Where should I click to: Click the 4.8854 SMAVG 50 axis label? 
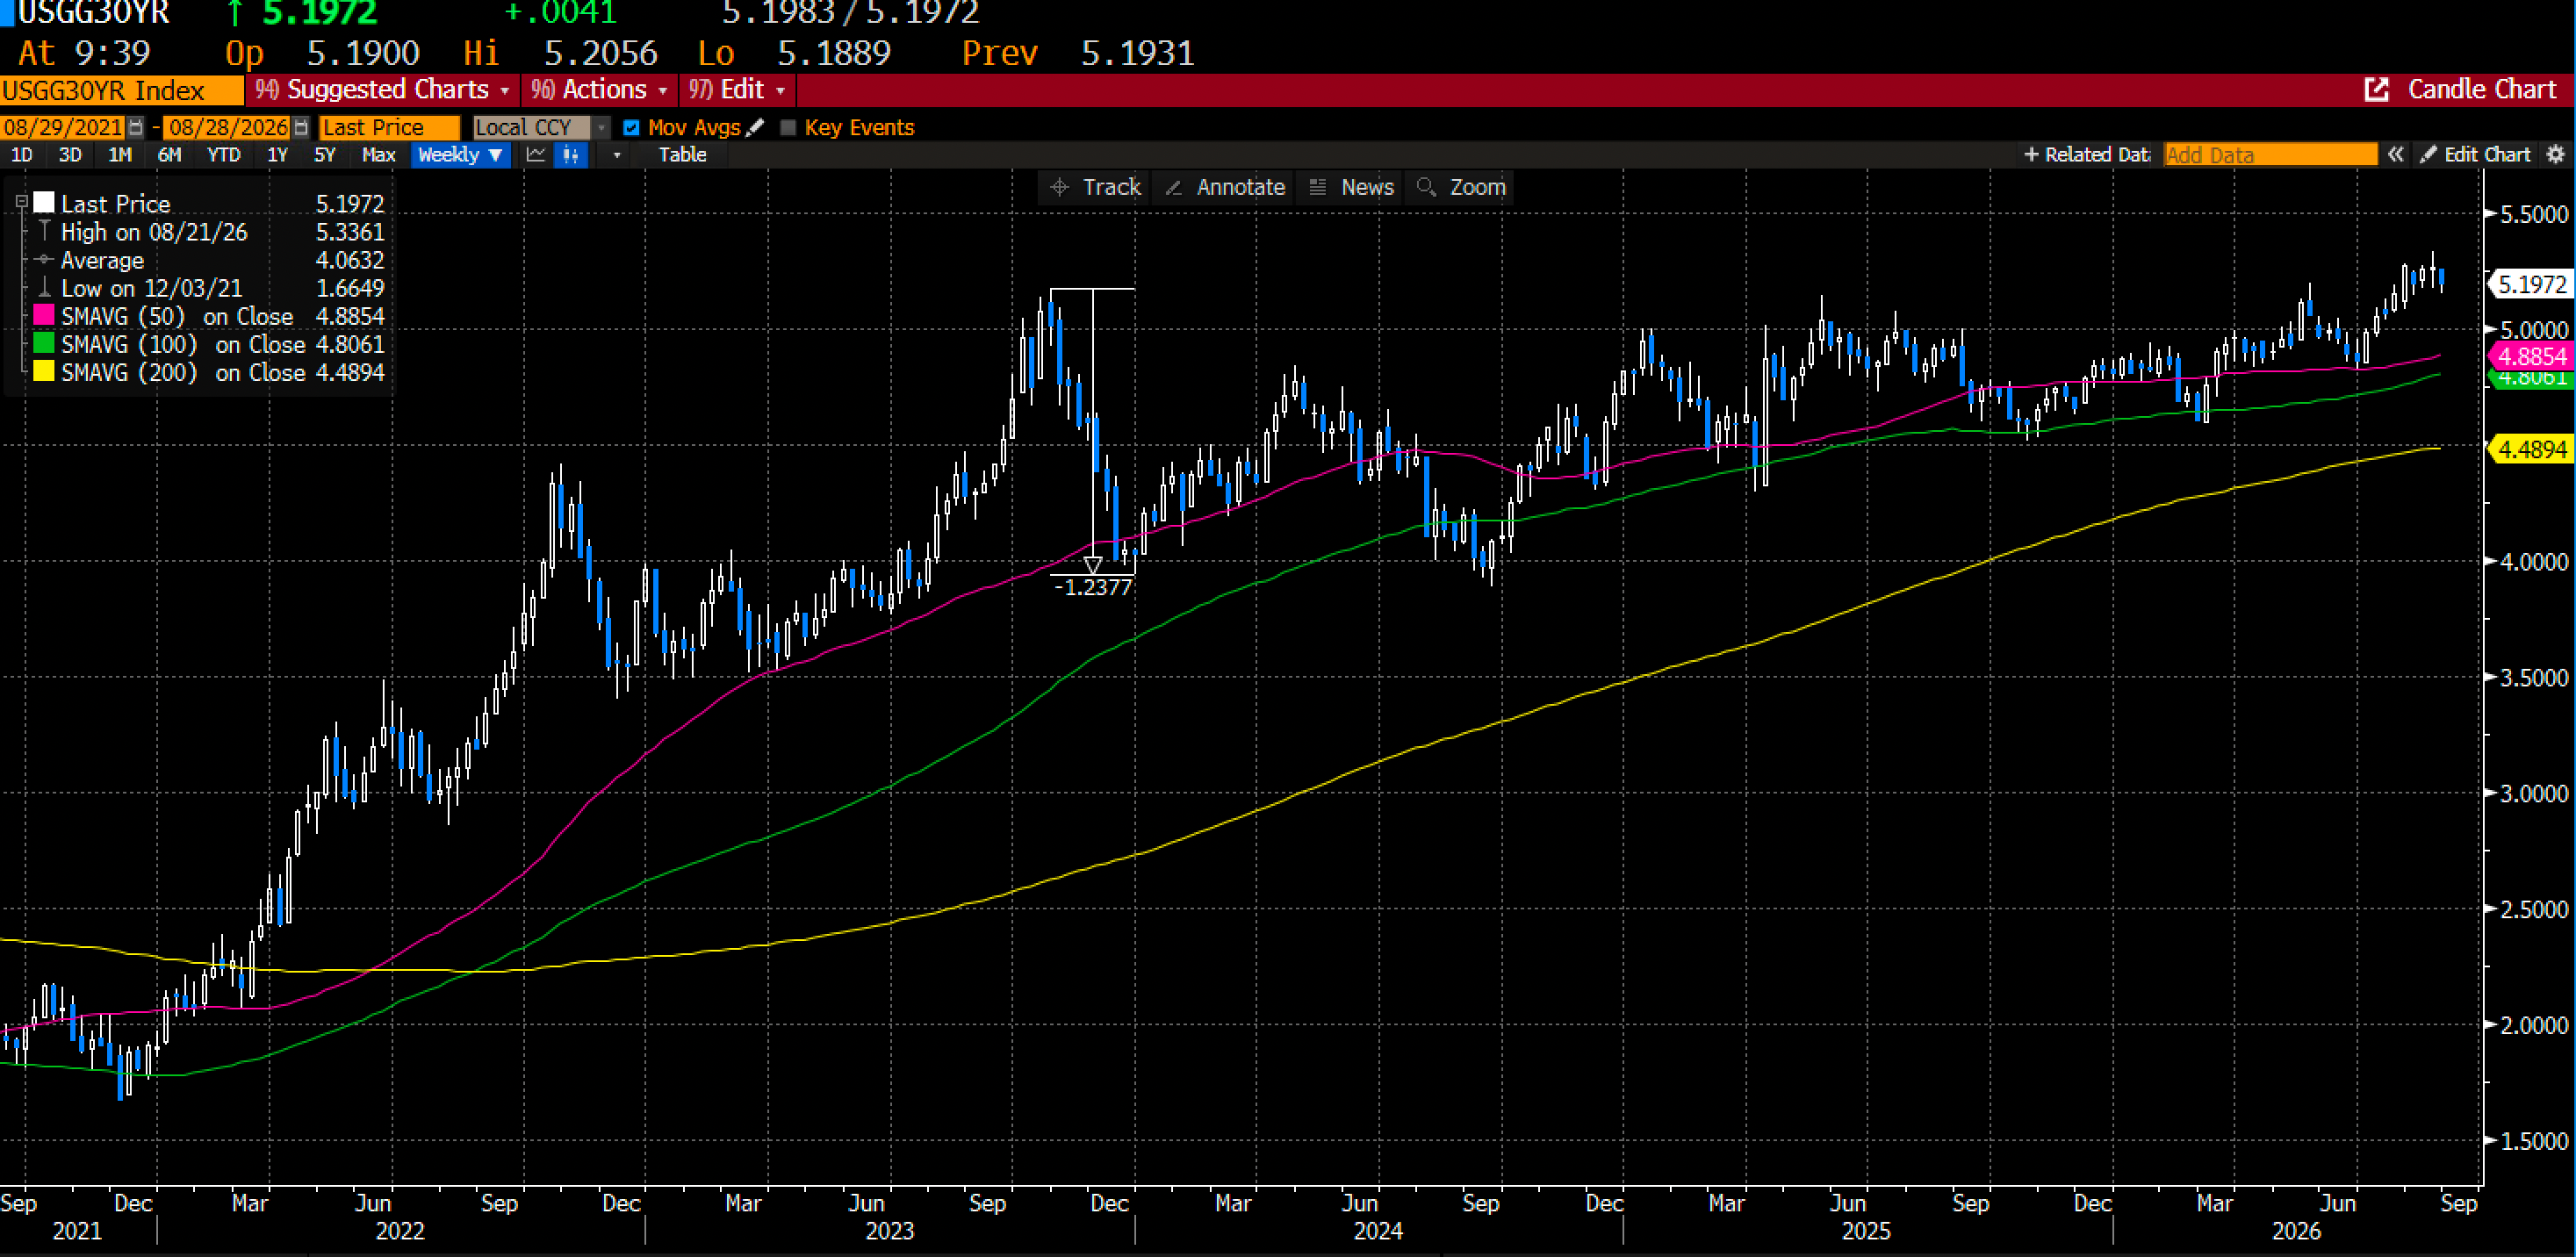[2531, 356]
